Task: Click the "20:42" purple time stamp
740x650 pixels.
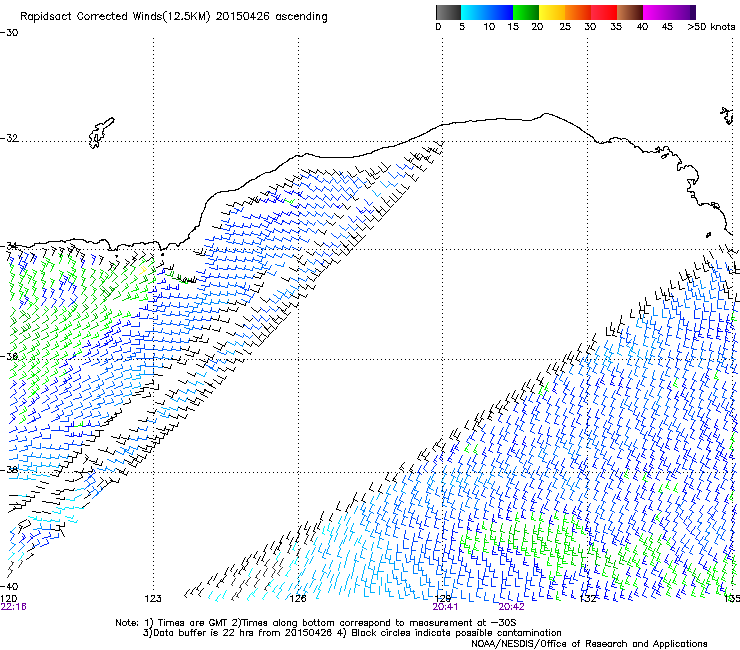Action: [x=512, y=607]
